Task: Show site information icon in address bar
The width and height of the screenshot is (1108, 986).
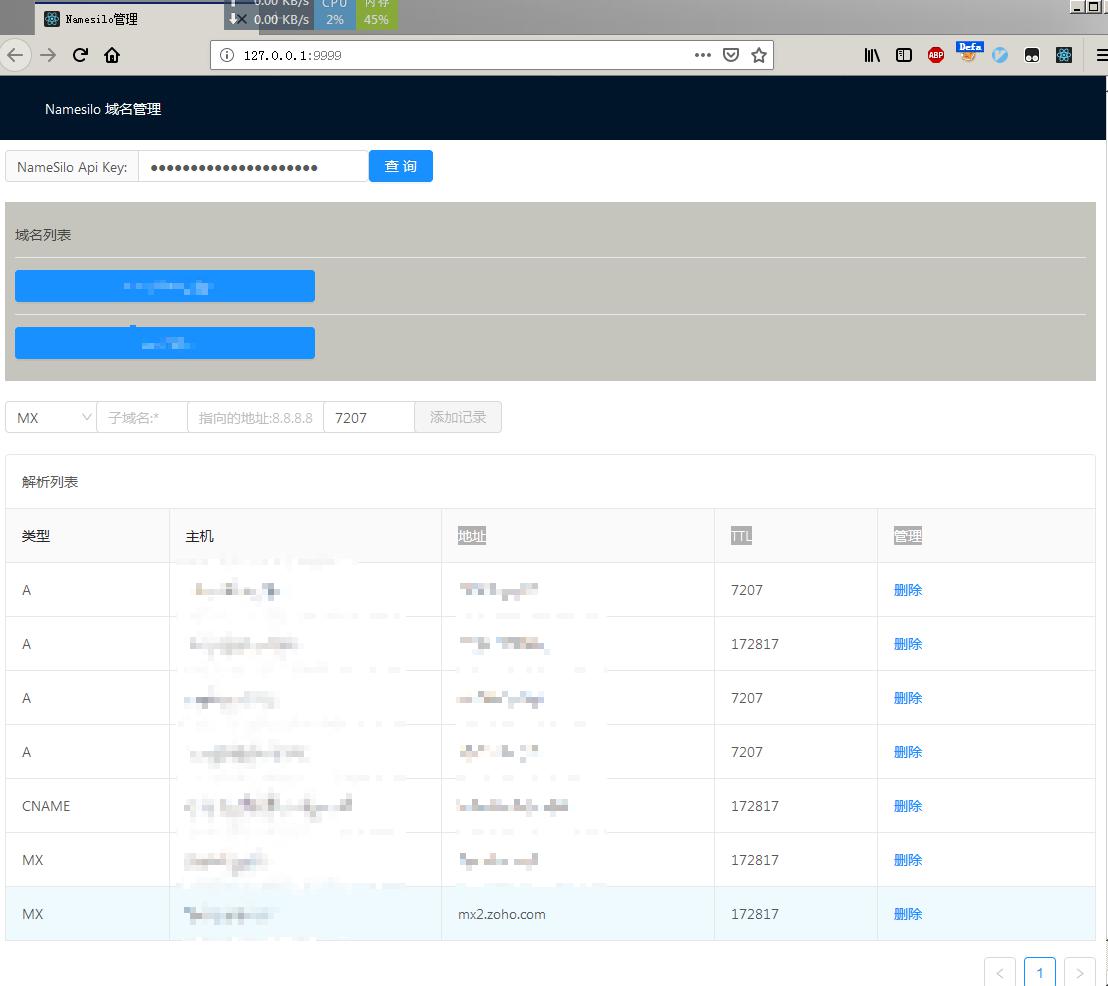Action: pos(227,55)
